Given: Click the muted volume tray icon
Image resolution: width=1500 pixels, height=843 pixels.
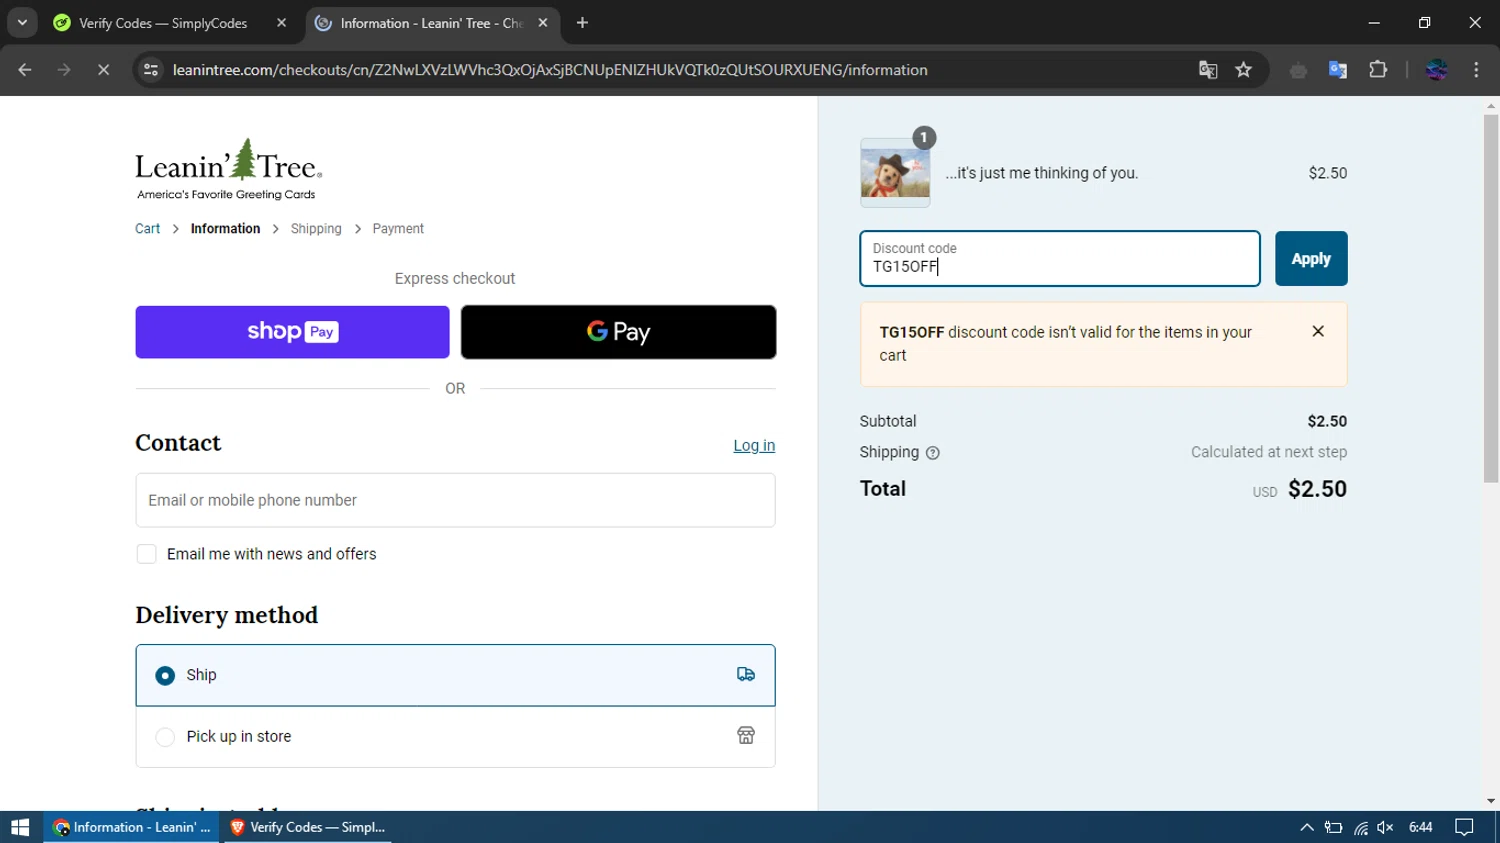Looking at the screenshot, I should point(1385,827).
